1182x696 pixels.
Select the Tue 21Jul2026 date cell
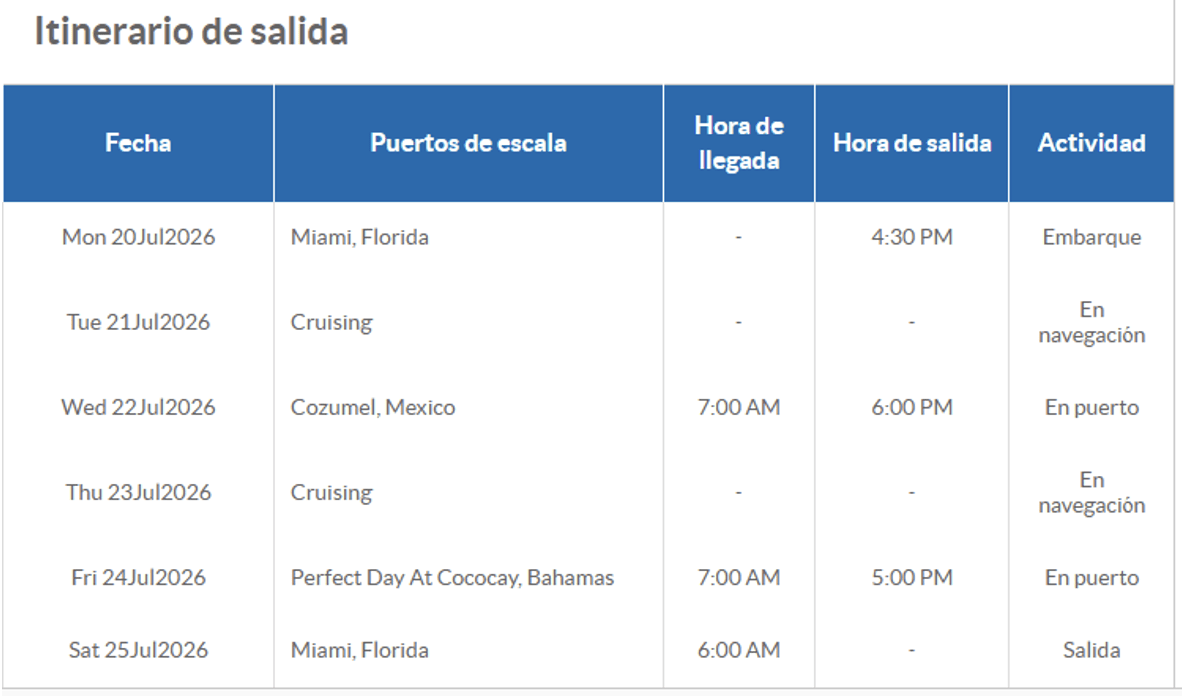tap(139, 322)
